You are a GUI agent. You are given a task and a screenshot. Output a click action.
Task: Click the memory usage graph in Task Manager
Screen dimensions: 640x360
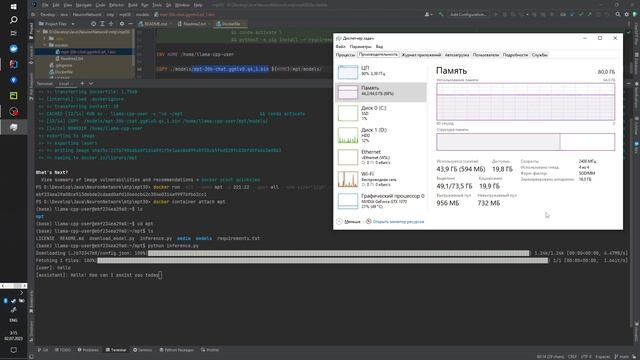coord(525,102)
